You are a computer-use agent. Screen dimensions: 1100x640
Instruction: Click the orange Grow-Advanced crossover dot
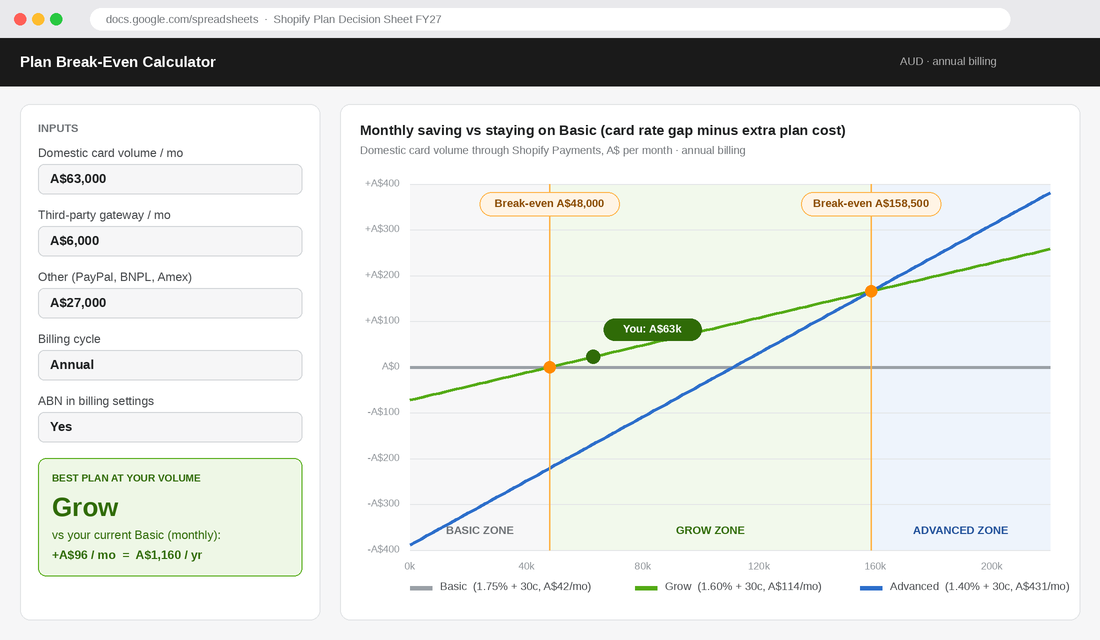point(871,291)
